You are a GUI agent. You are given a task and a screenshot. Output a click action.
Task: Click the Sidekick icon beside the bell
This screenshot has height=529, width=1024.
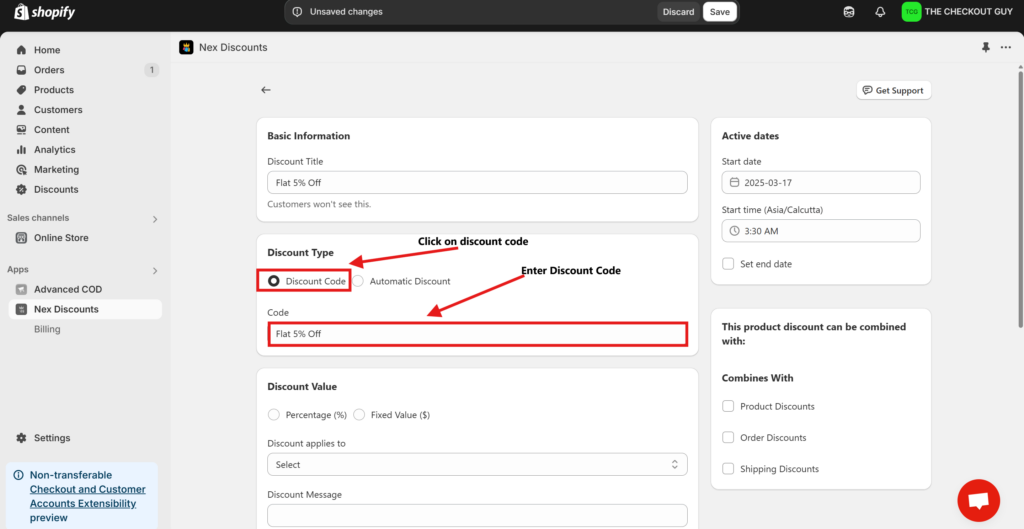point(849,12)
